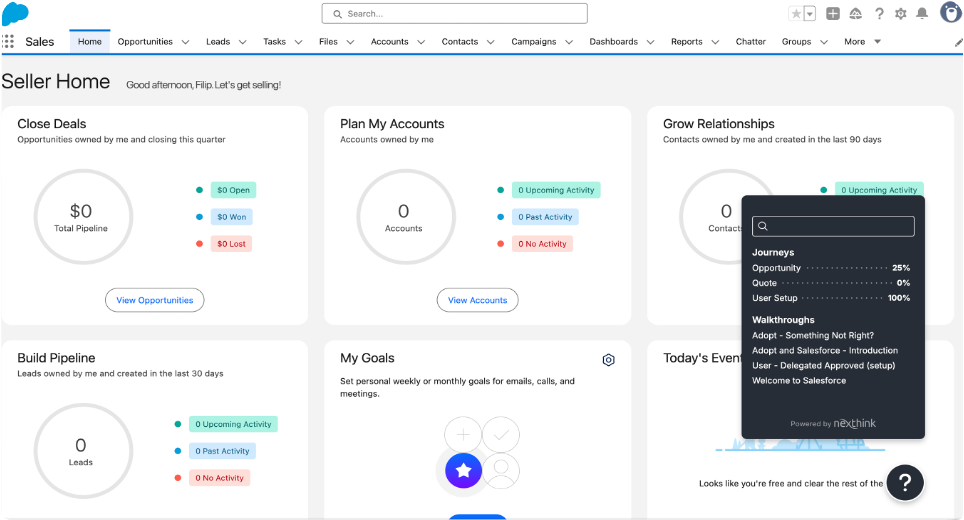The height and width of the screenshot is (520, 964).
Task: Switch to the Chatter tab
Action: click(x=750, y=42)
